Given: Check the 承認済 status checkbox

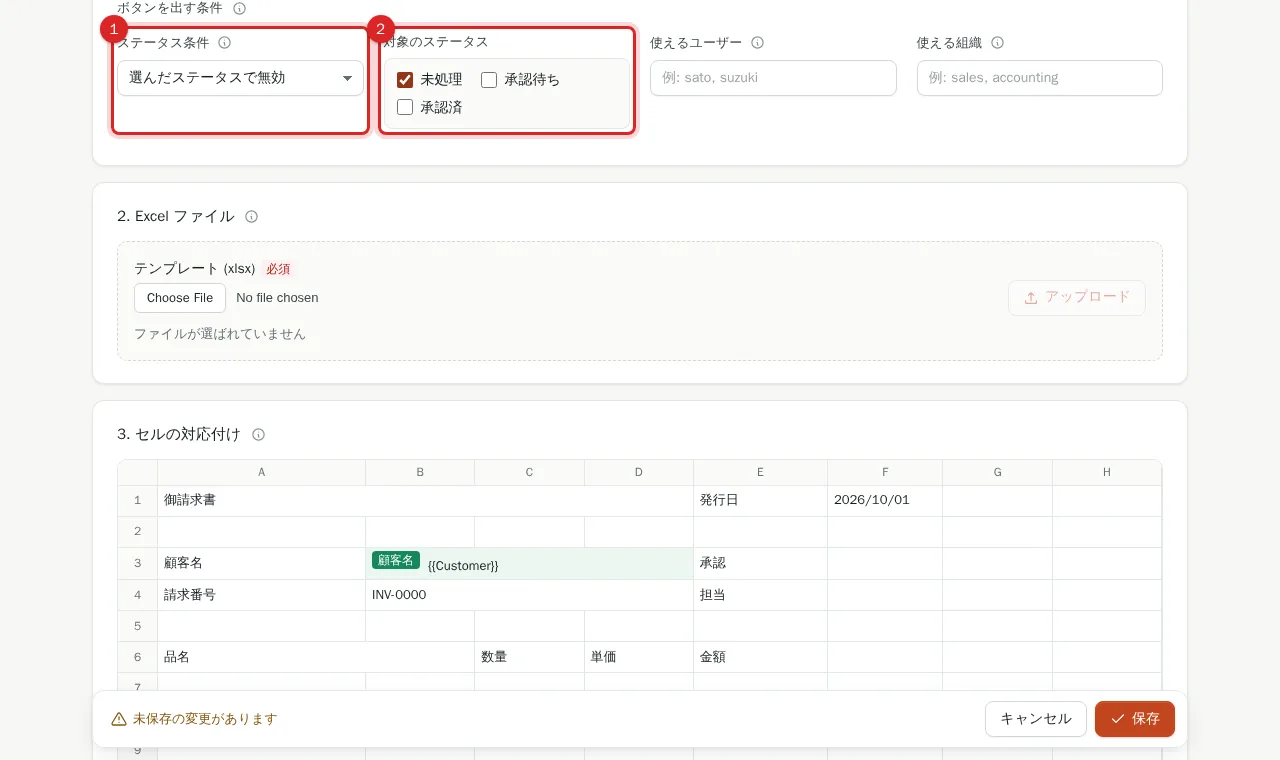Looking at the screenshot, I should click(x=405, y=108).
